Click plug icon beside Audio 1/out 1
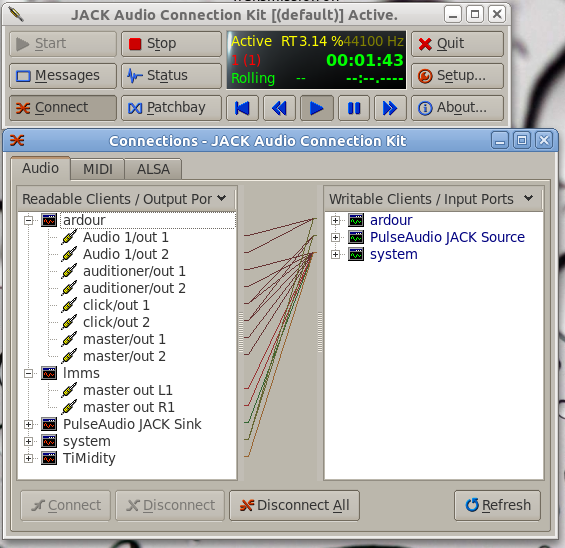 pyautogui.click(x=69, y=237)
